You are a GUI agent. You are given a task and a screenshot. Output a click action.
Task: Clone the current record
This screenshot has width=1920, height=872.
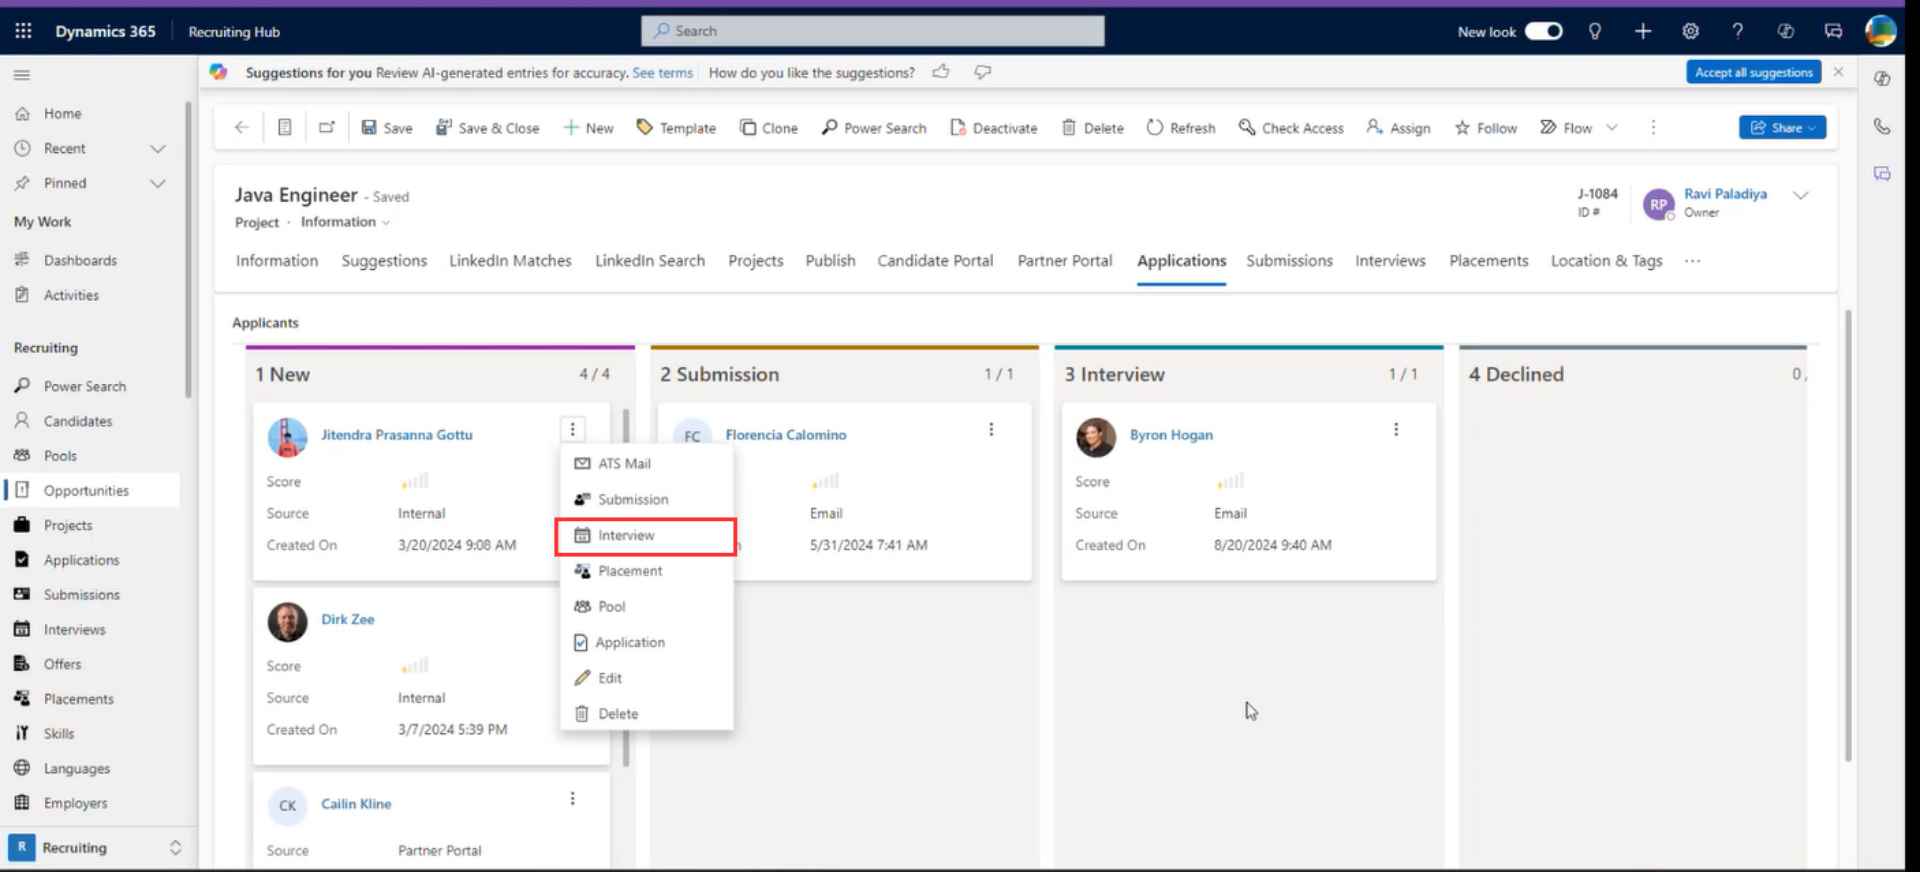tap(768, 128)
